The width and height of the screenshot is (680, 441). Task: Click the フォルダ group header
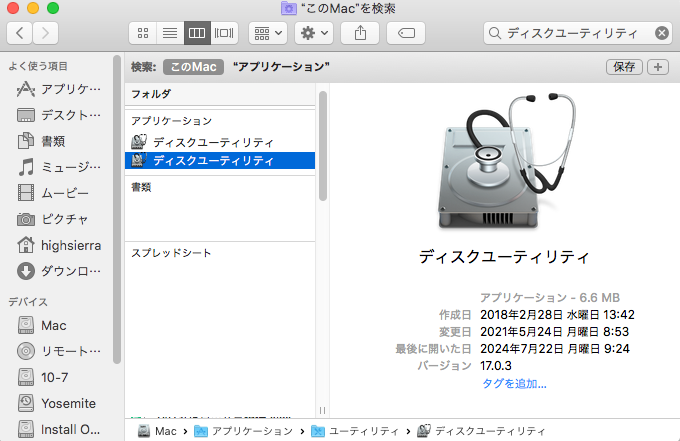pyautogui.click(x=151, y=94)
